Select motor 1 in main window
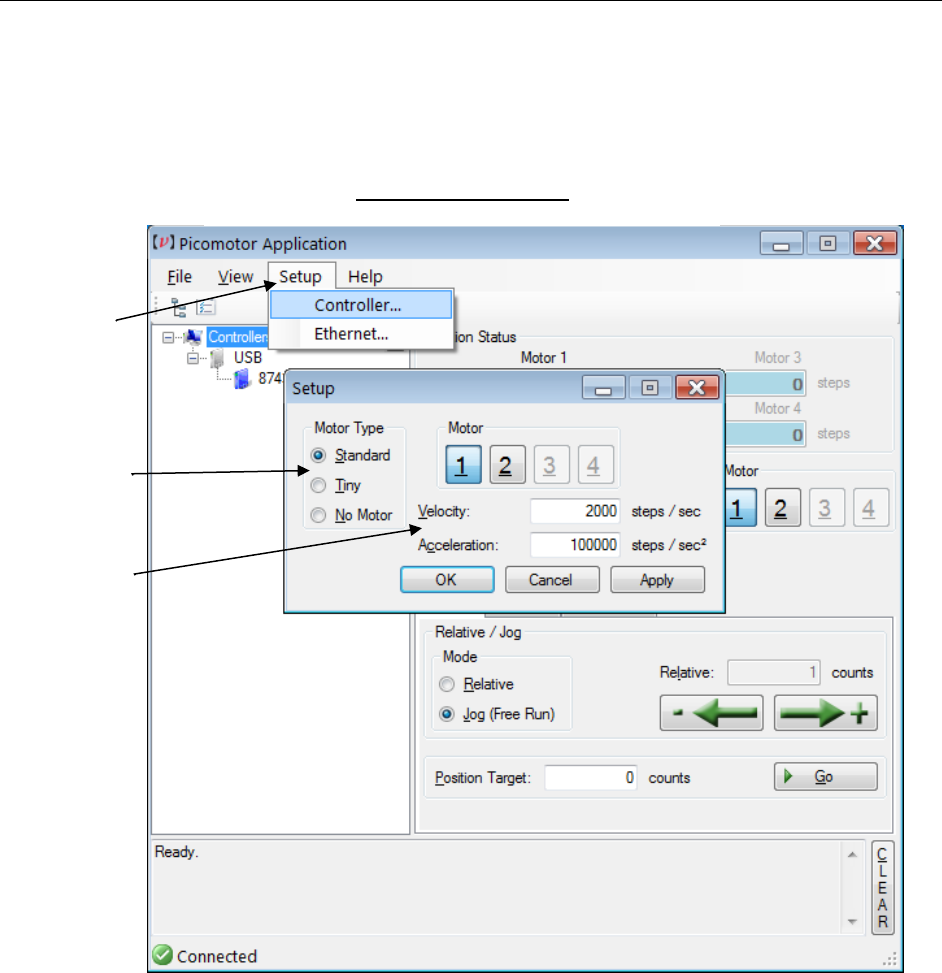The image size is (942, 973). 739,508
